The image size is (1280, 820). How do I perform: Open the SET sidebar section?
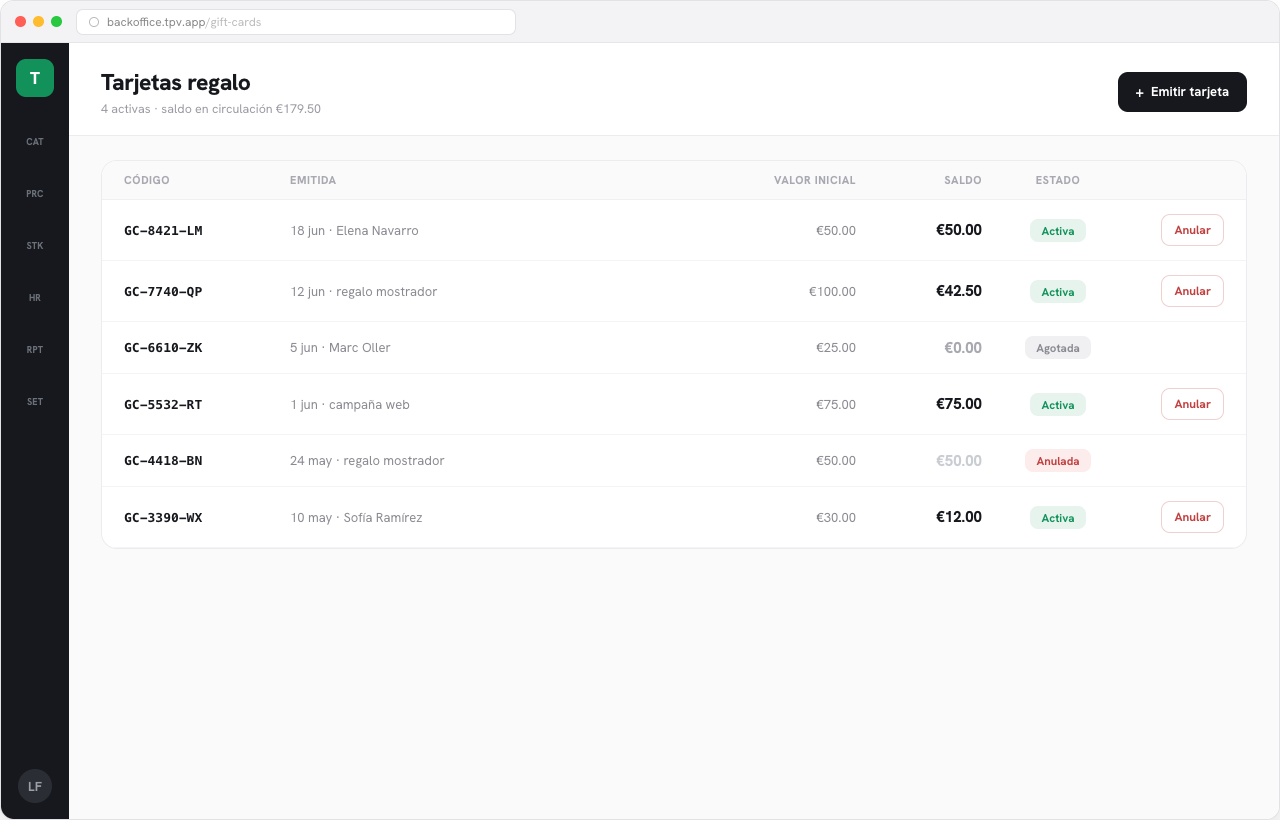(35, 402)
